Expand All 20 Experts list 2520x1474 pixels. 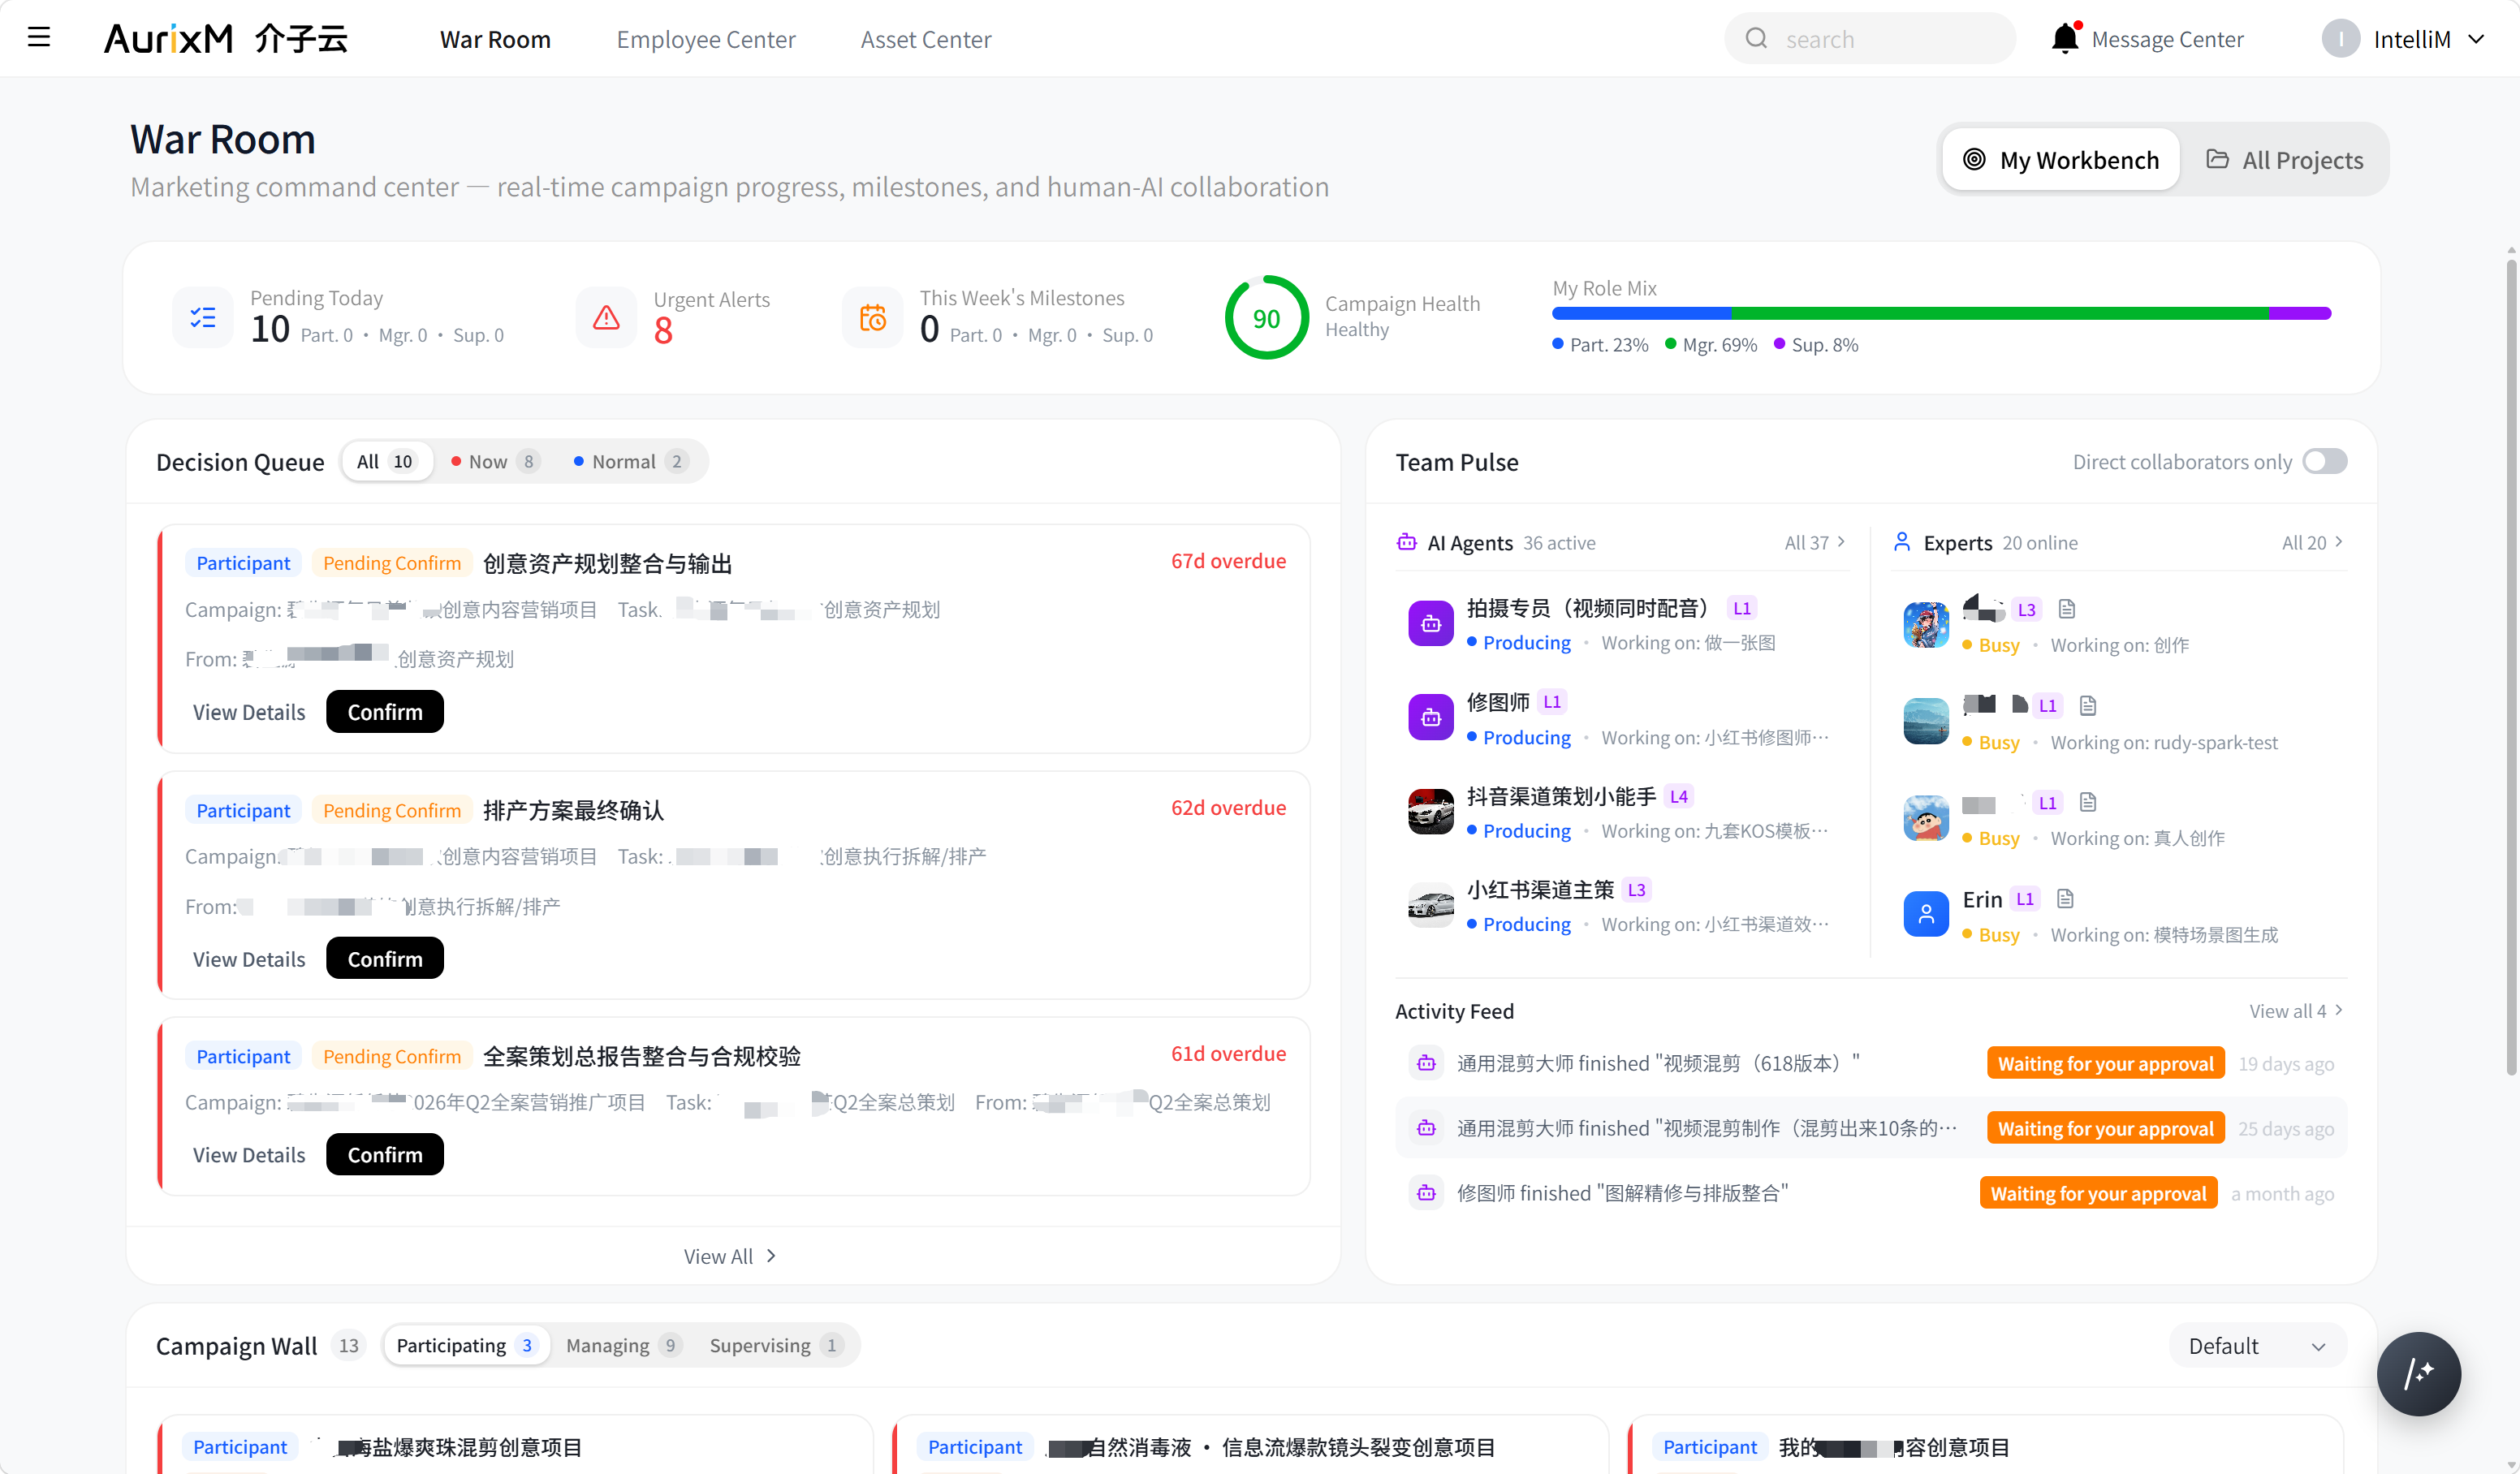pos(2312,542)
